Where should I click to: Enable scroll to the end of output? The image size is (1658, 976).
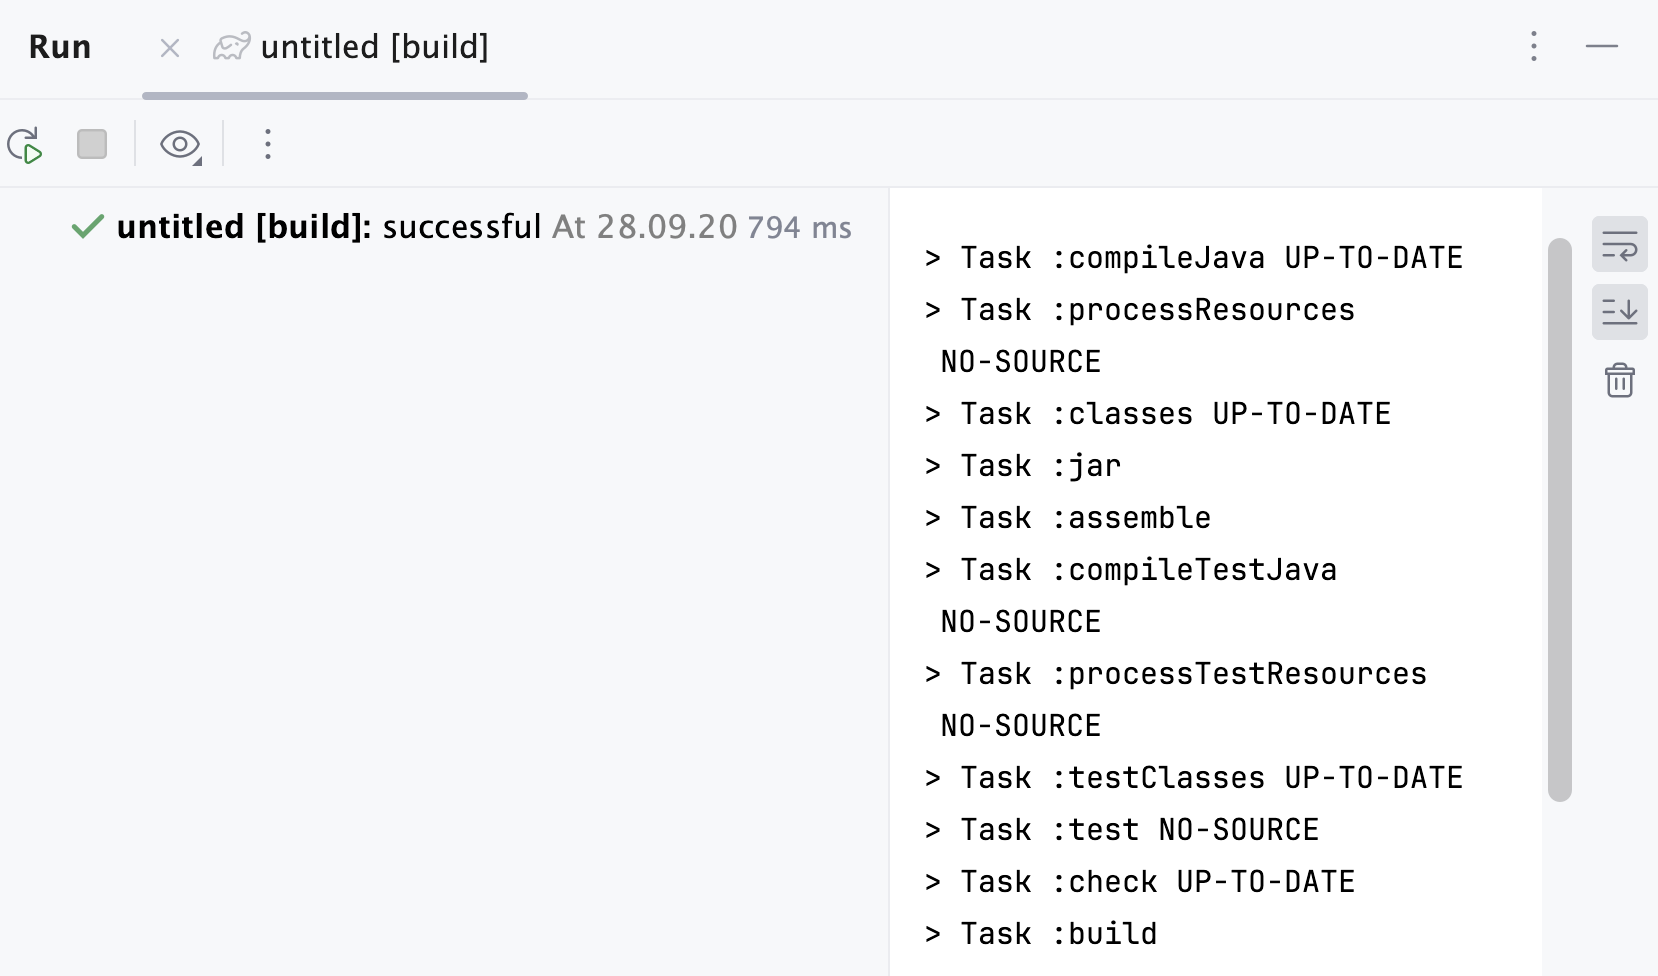pyautogui.click(x=1621, y=312)
